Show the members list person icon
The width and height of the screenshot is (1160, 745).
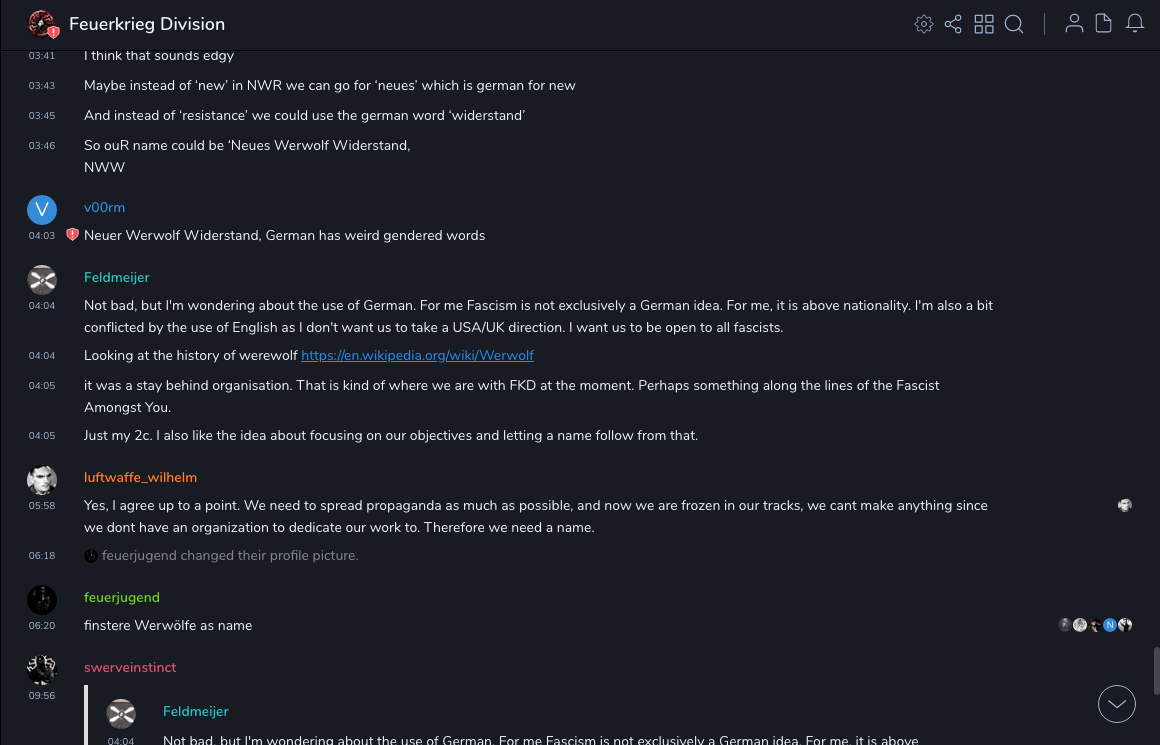click(1074, 24)
